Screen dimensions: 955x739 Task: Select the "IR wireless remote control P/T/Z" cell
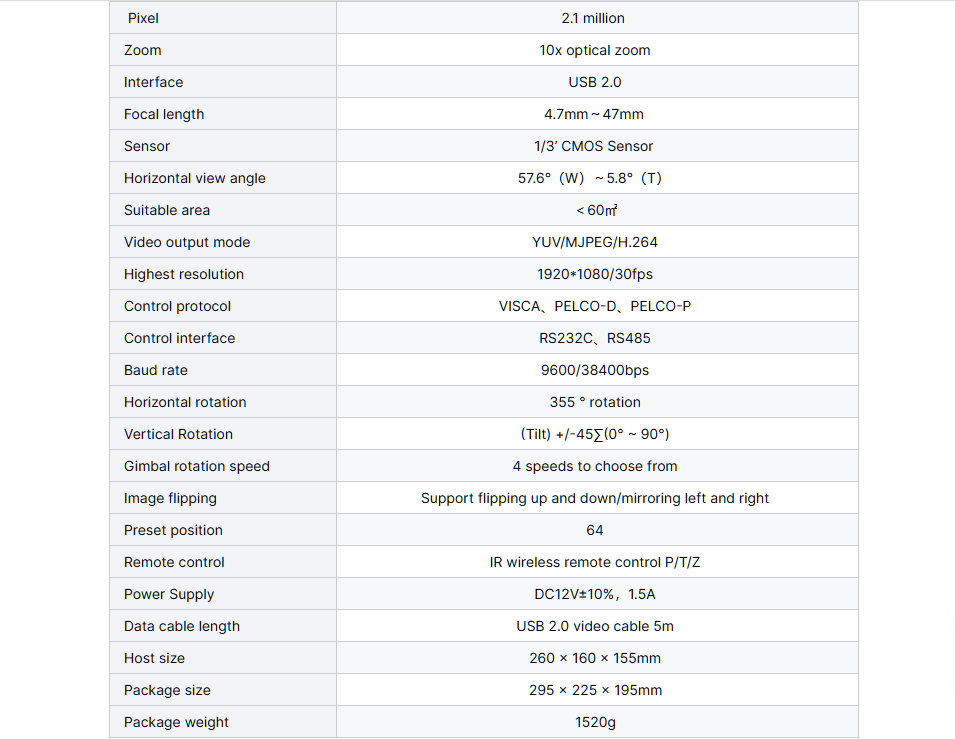[595, 562]
